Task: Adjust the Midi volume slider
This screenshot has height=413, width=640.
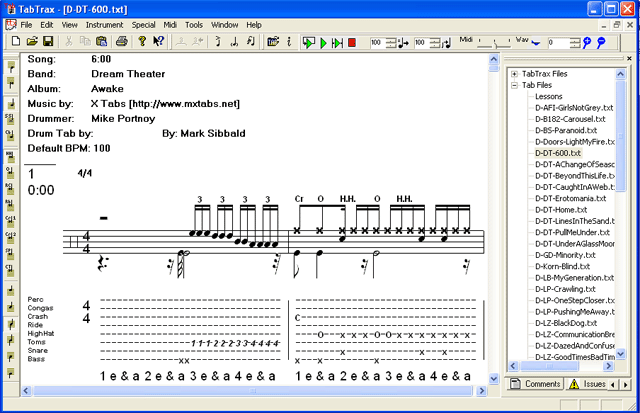Action: pos(494,42)
